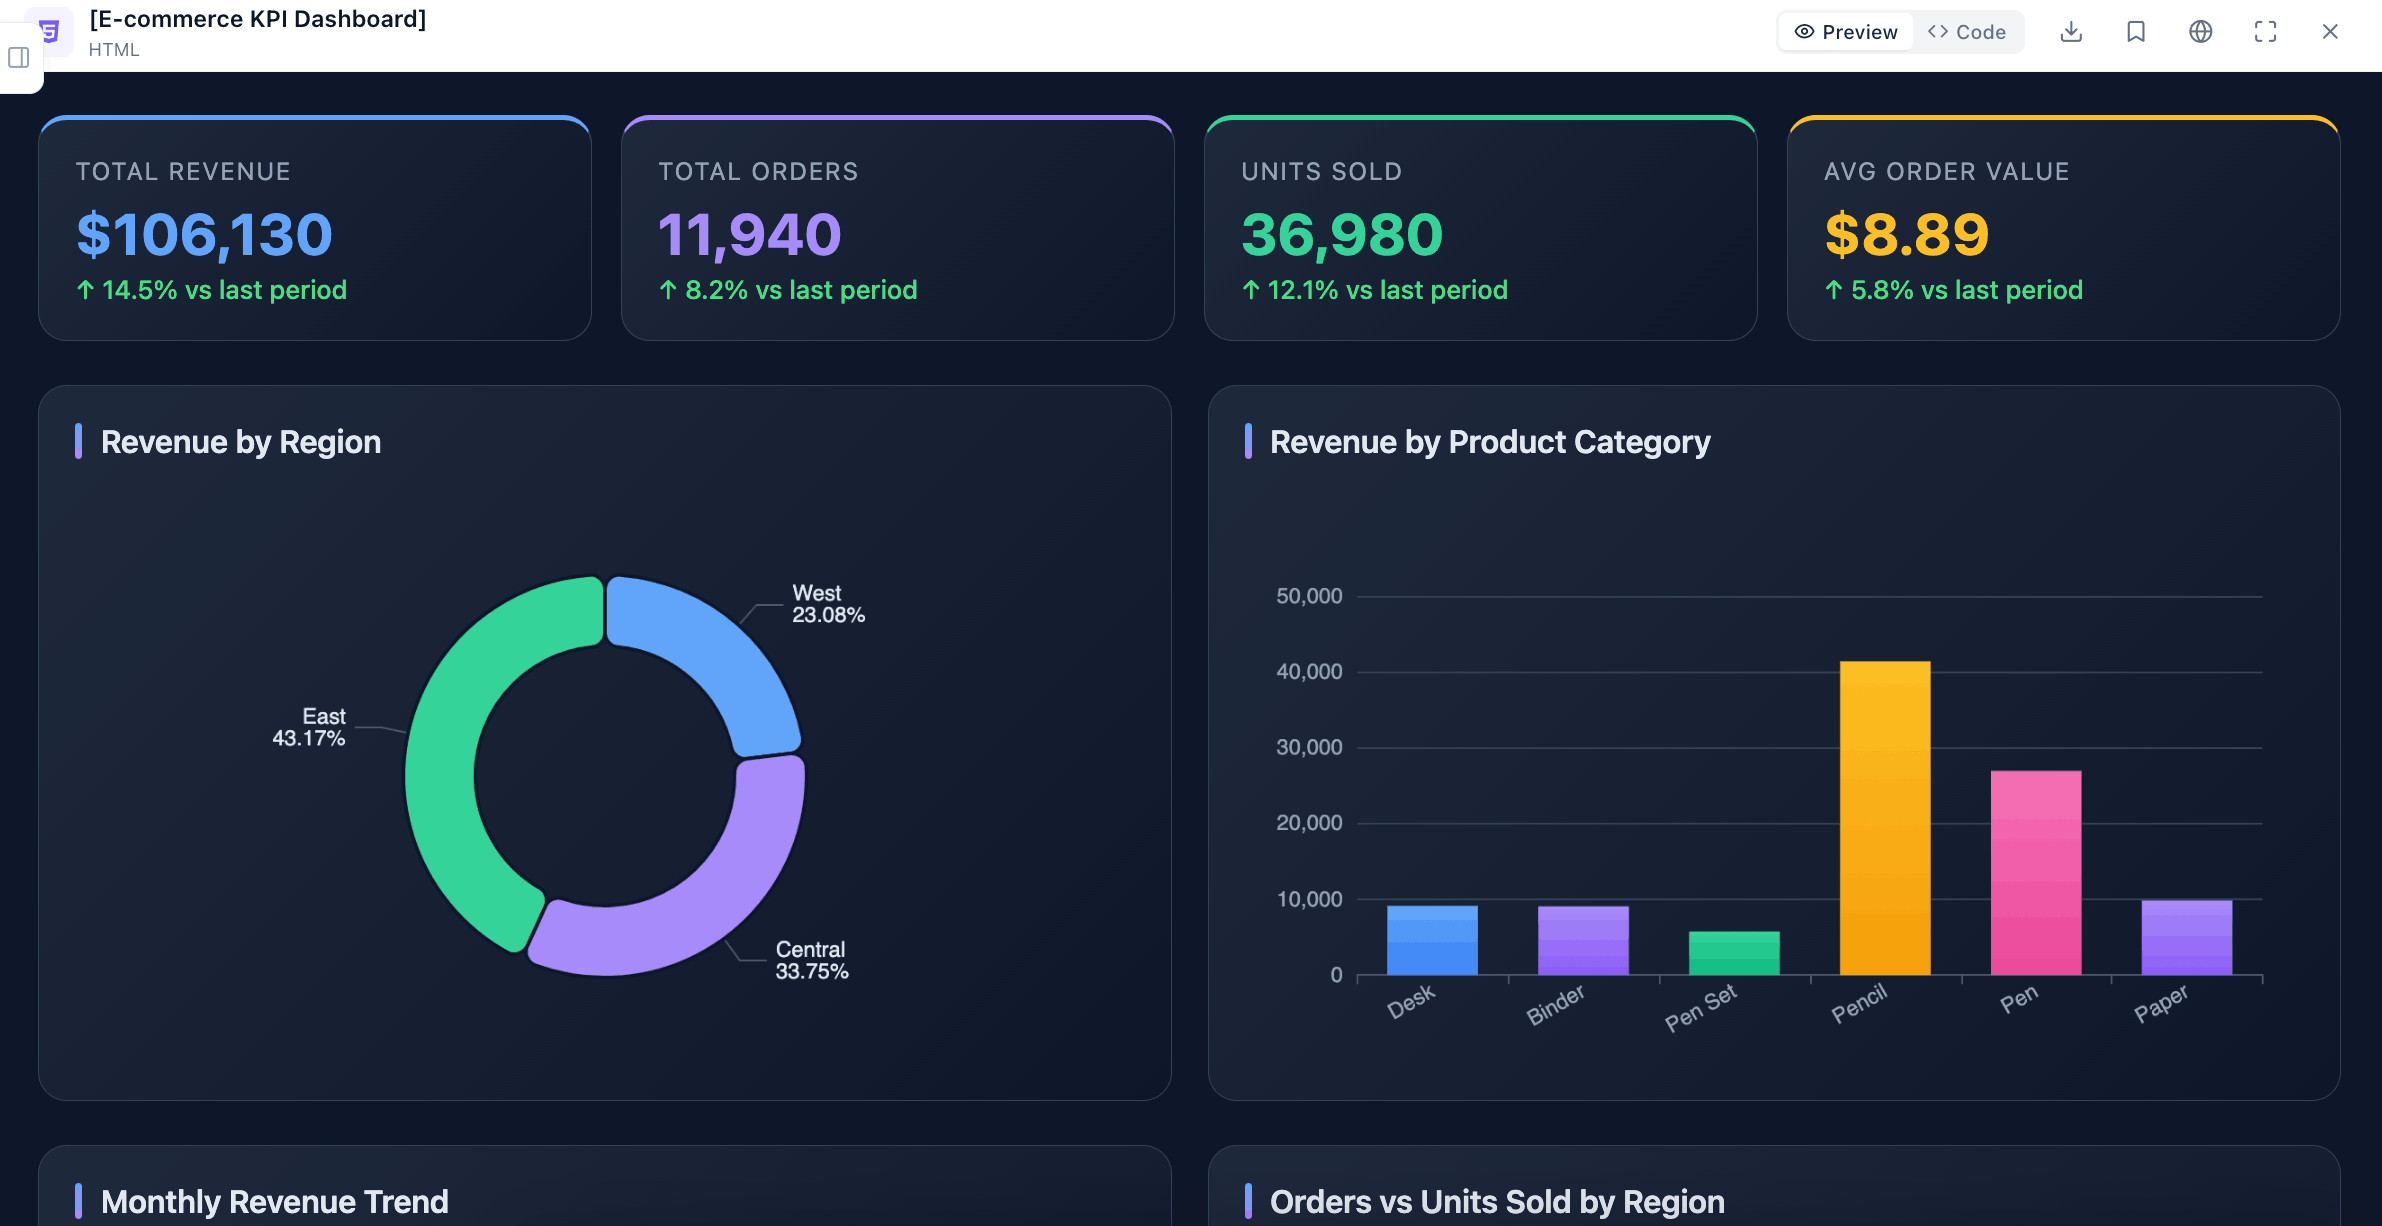
Task: Click the bookmark icon in header
Action: (x=2136, y=32)
